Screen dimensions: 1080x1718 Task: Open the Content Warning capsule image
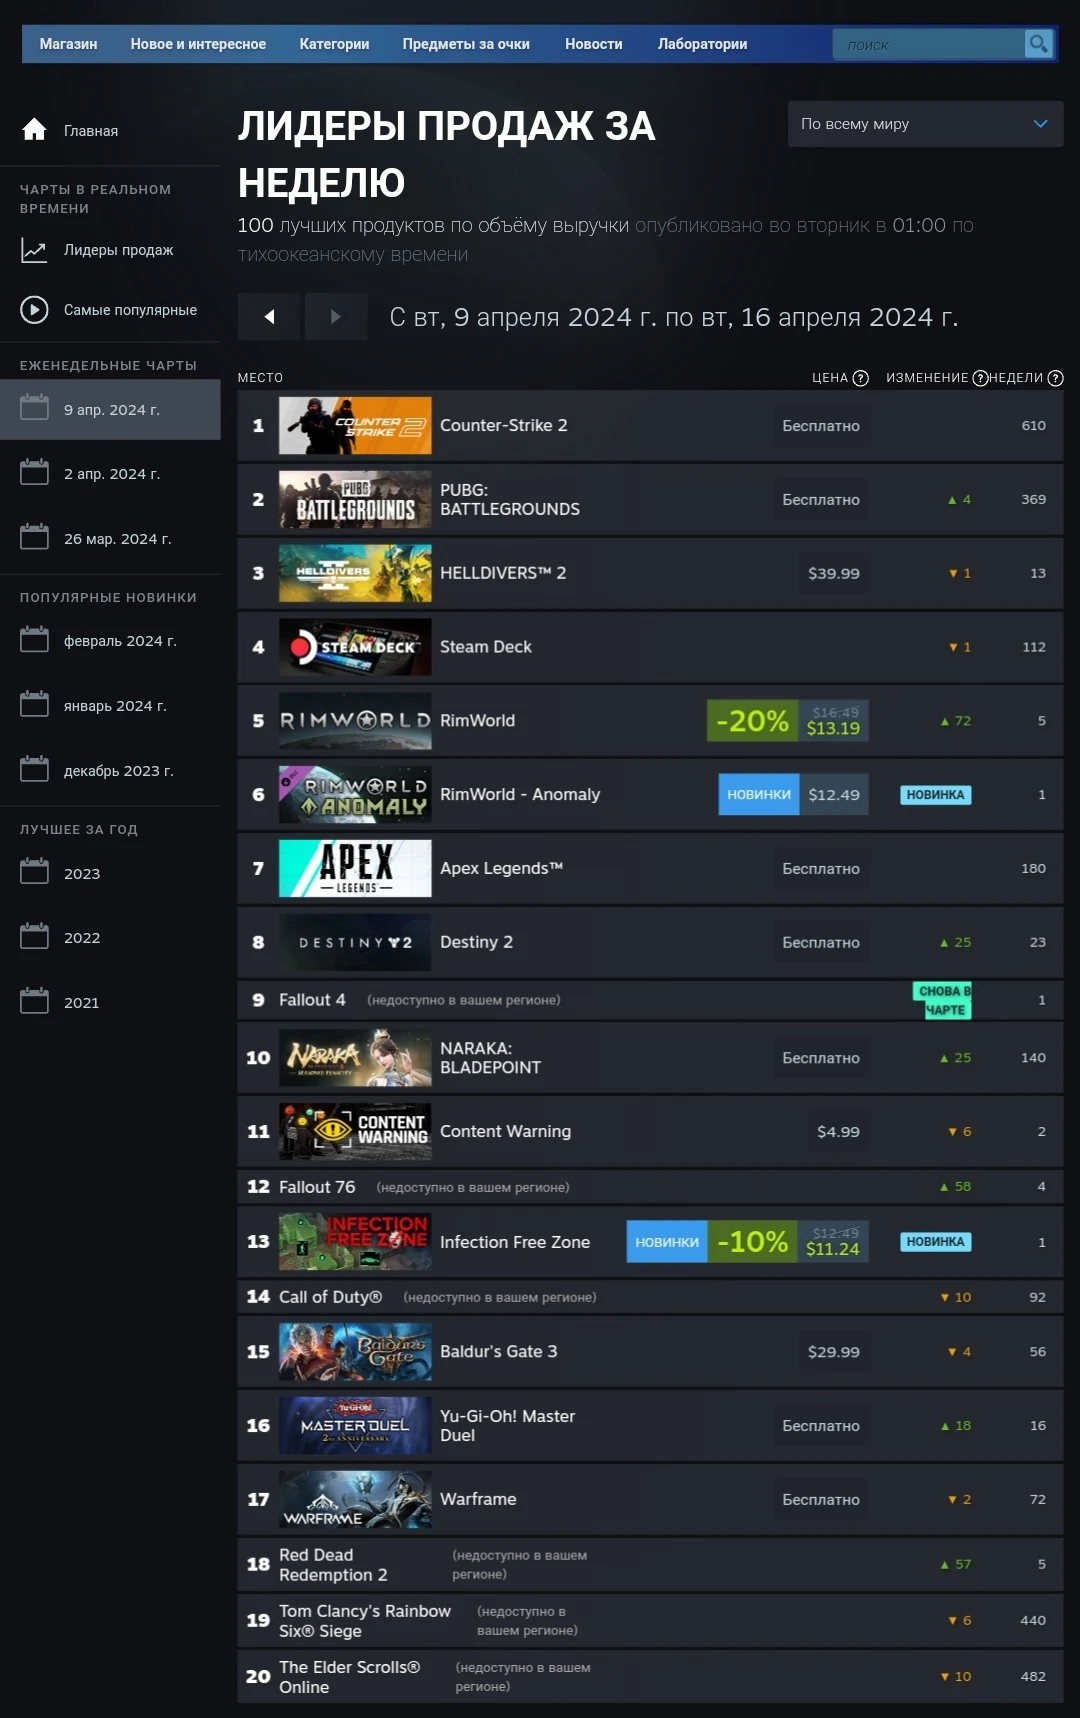point(355,1132)
